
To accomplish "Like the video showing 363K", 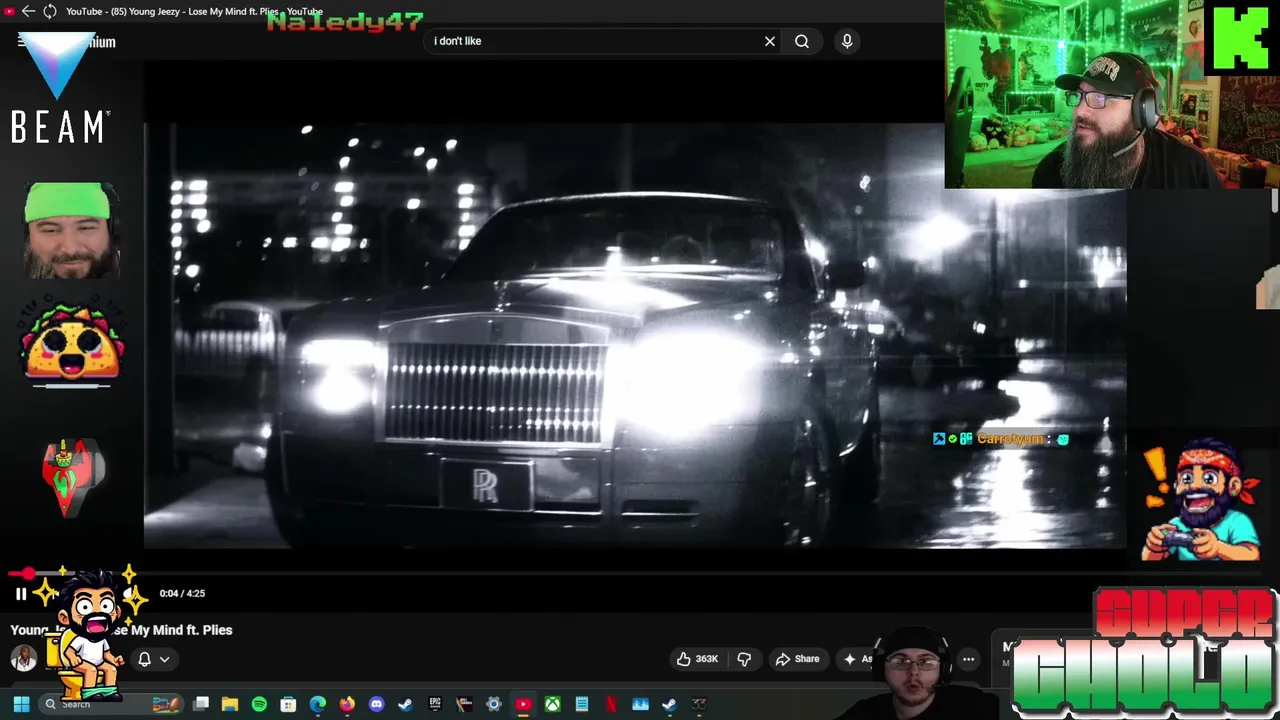I will (x=698, y=659).
